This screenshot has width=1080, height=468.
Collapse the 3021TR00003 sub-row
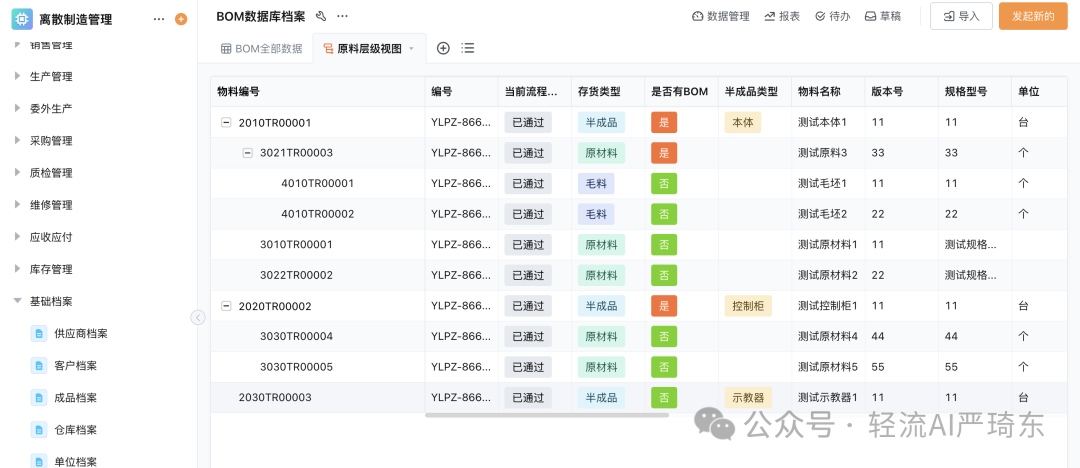click(248, 153)
